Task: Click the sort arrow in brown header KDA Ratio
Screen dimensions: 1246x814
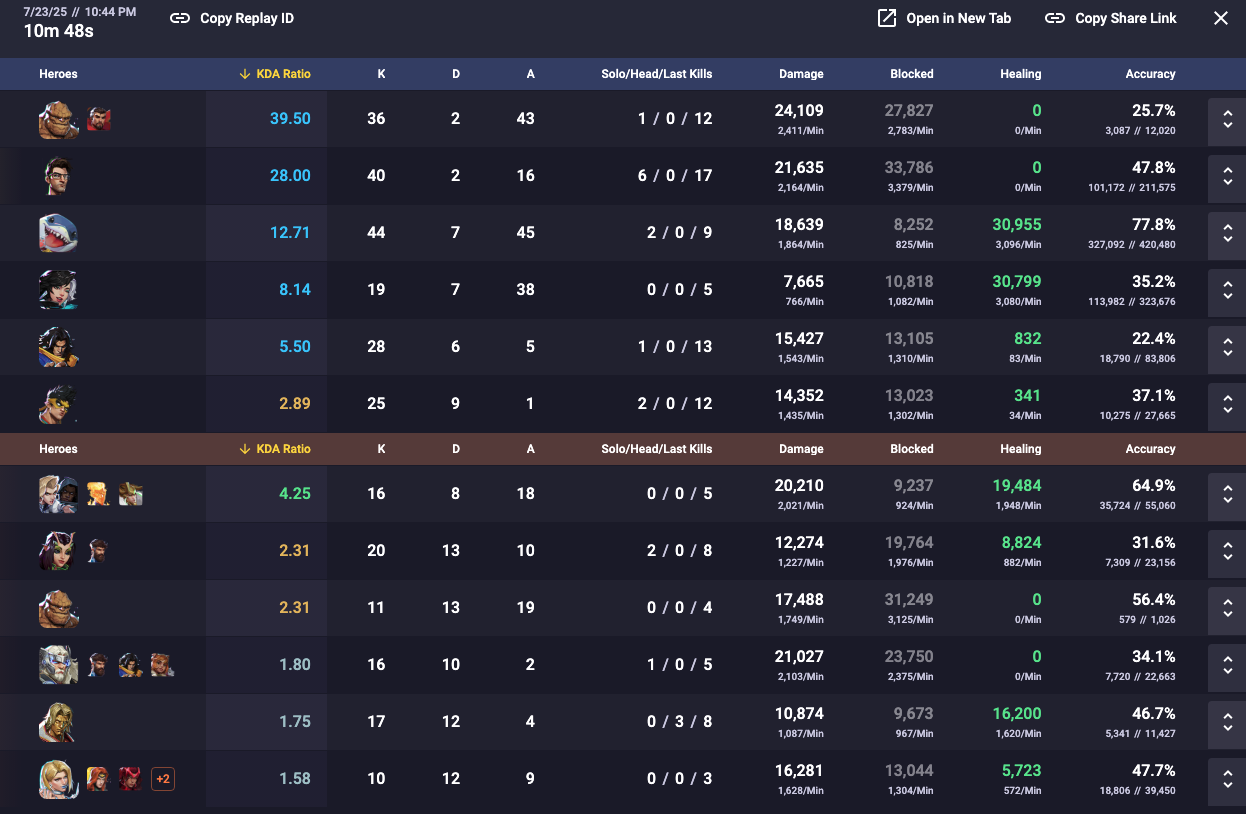Action: 245,449
